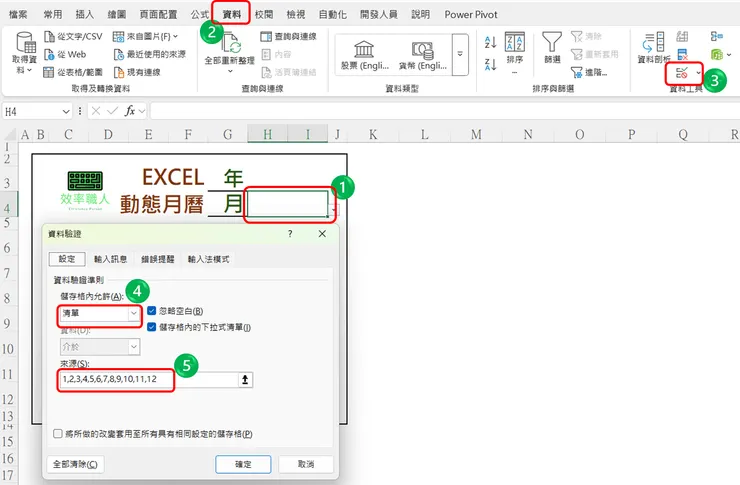The width and height of the screenshot is (740, 485).
Task: Open data validation icon (資料驗證)
Action: (x=681, y=73)
